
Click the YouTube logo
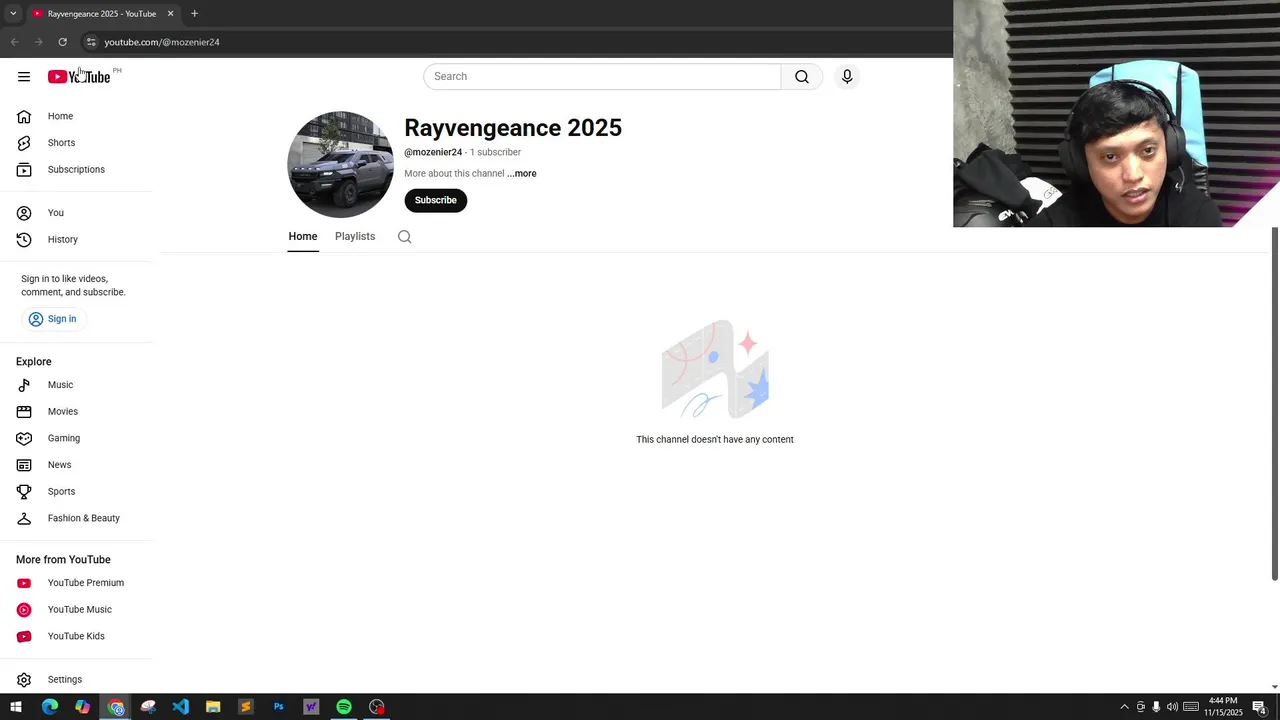79,77
